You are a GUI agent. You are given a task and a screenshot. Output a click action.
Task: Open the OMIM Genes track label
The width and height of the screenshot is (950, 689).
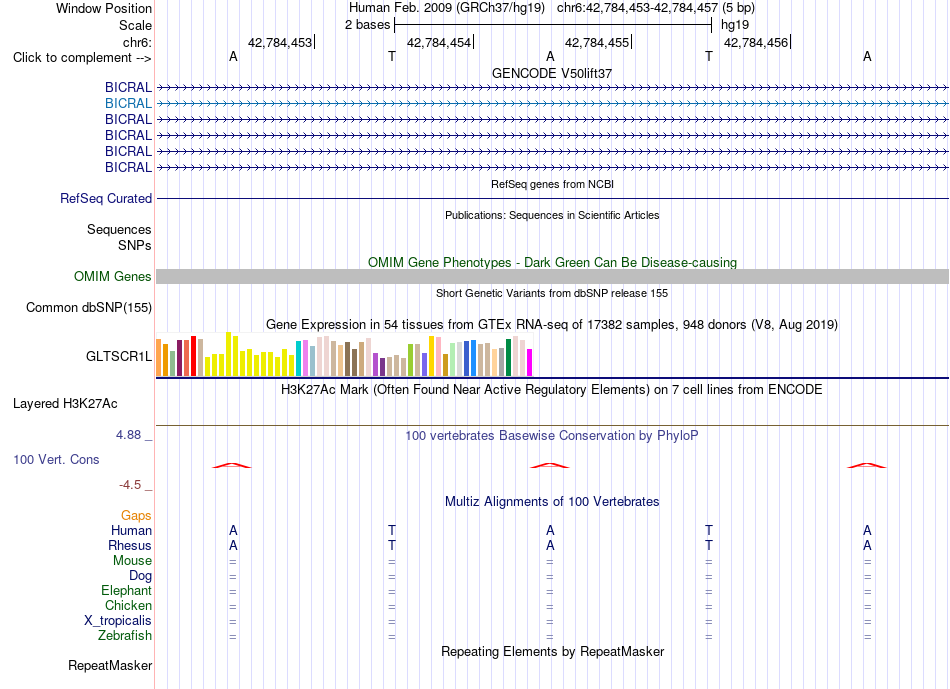coord(113,276)
